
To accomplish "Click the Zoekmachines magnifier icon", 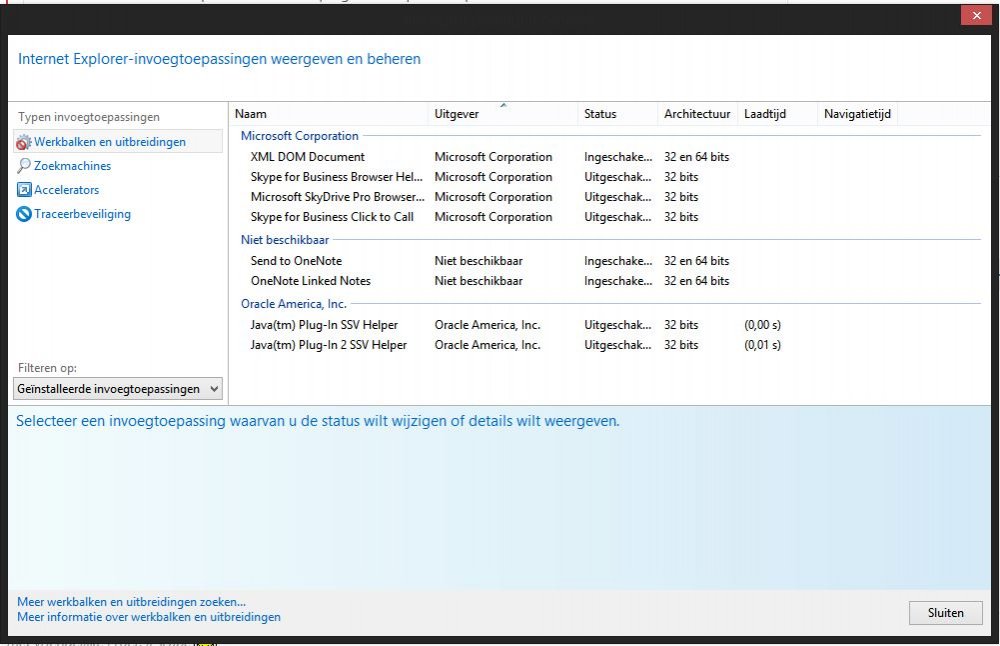I will click(x=24, y=166).
